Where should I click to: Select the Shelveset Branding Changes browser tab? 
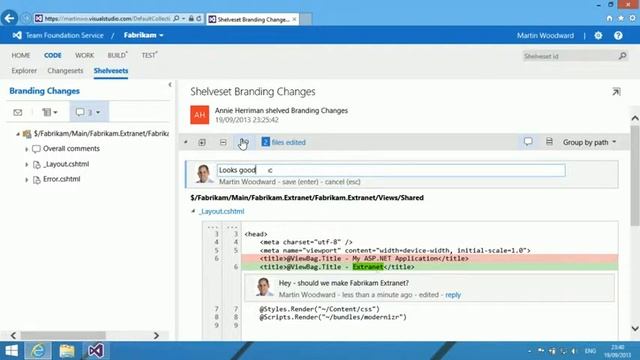(x=253, y=19)
